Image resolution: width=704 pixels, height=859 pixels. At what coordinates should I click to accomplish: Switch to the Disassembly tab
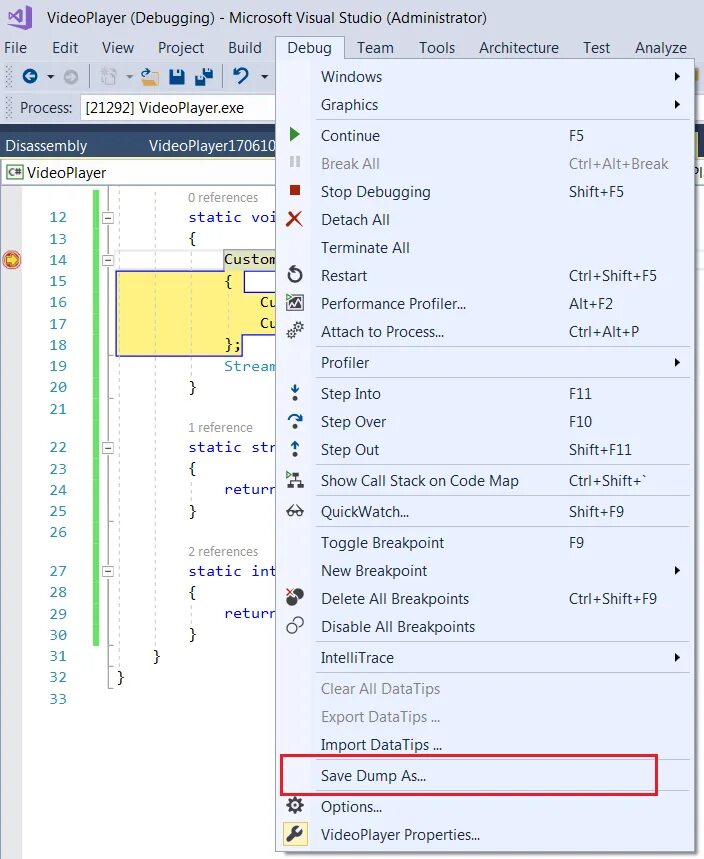tap(47, 146)
